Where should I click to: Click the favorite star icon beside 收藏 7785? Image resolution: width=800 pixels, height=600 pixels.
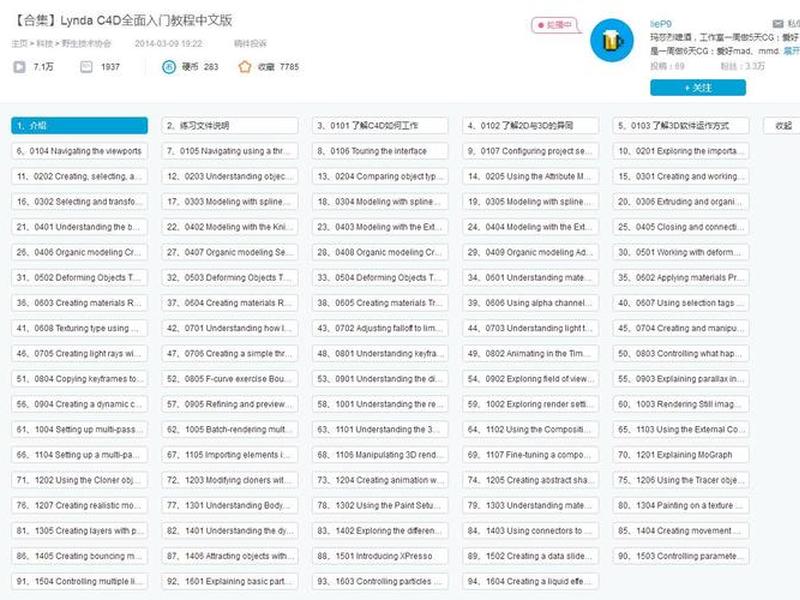[245, 67]
